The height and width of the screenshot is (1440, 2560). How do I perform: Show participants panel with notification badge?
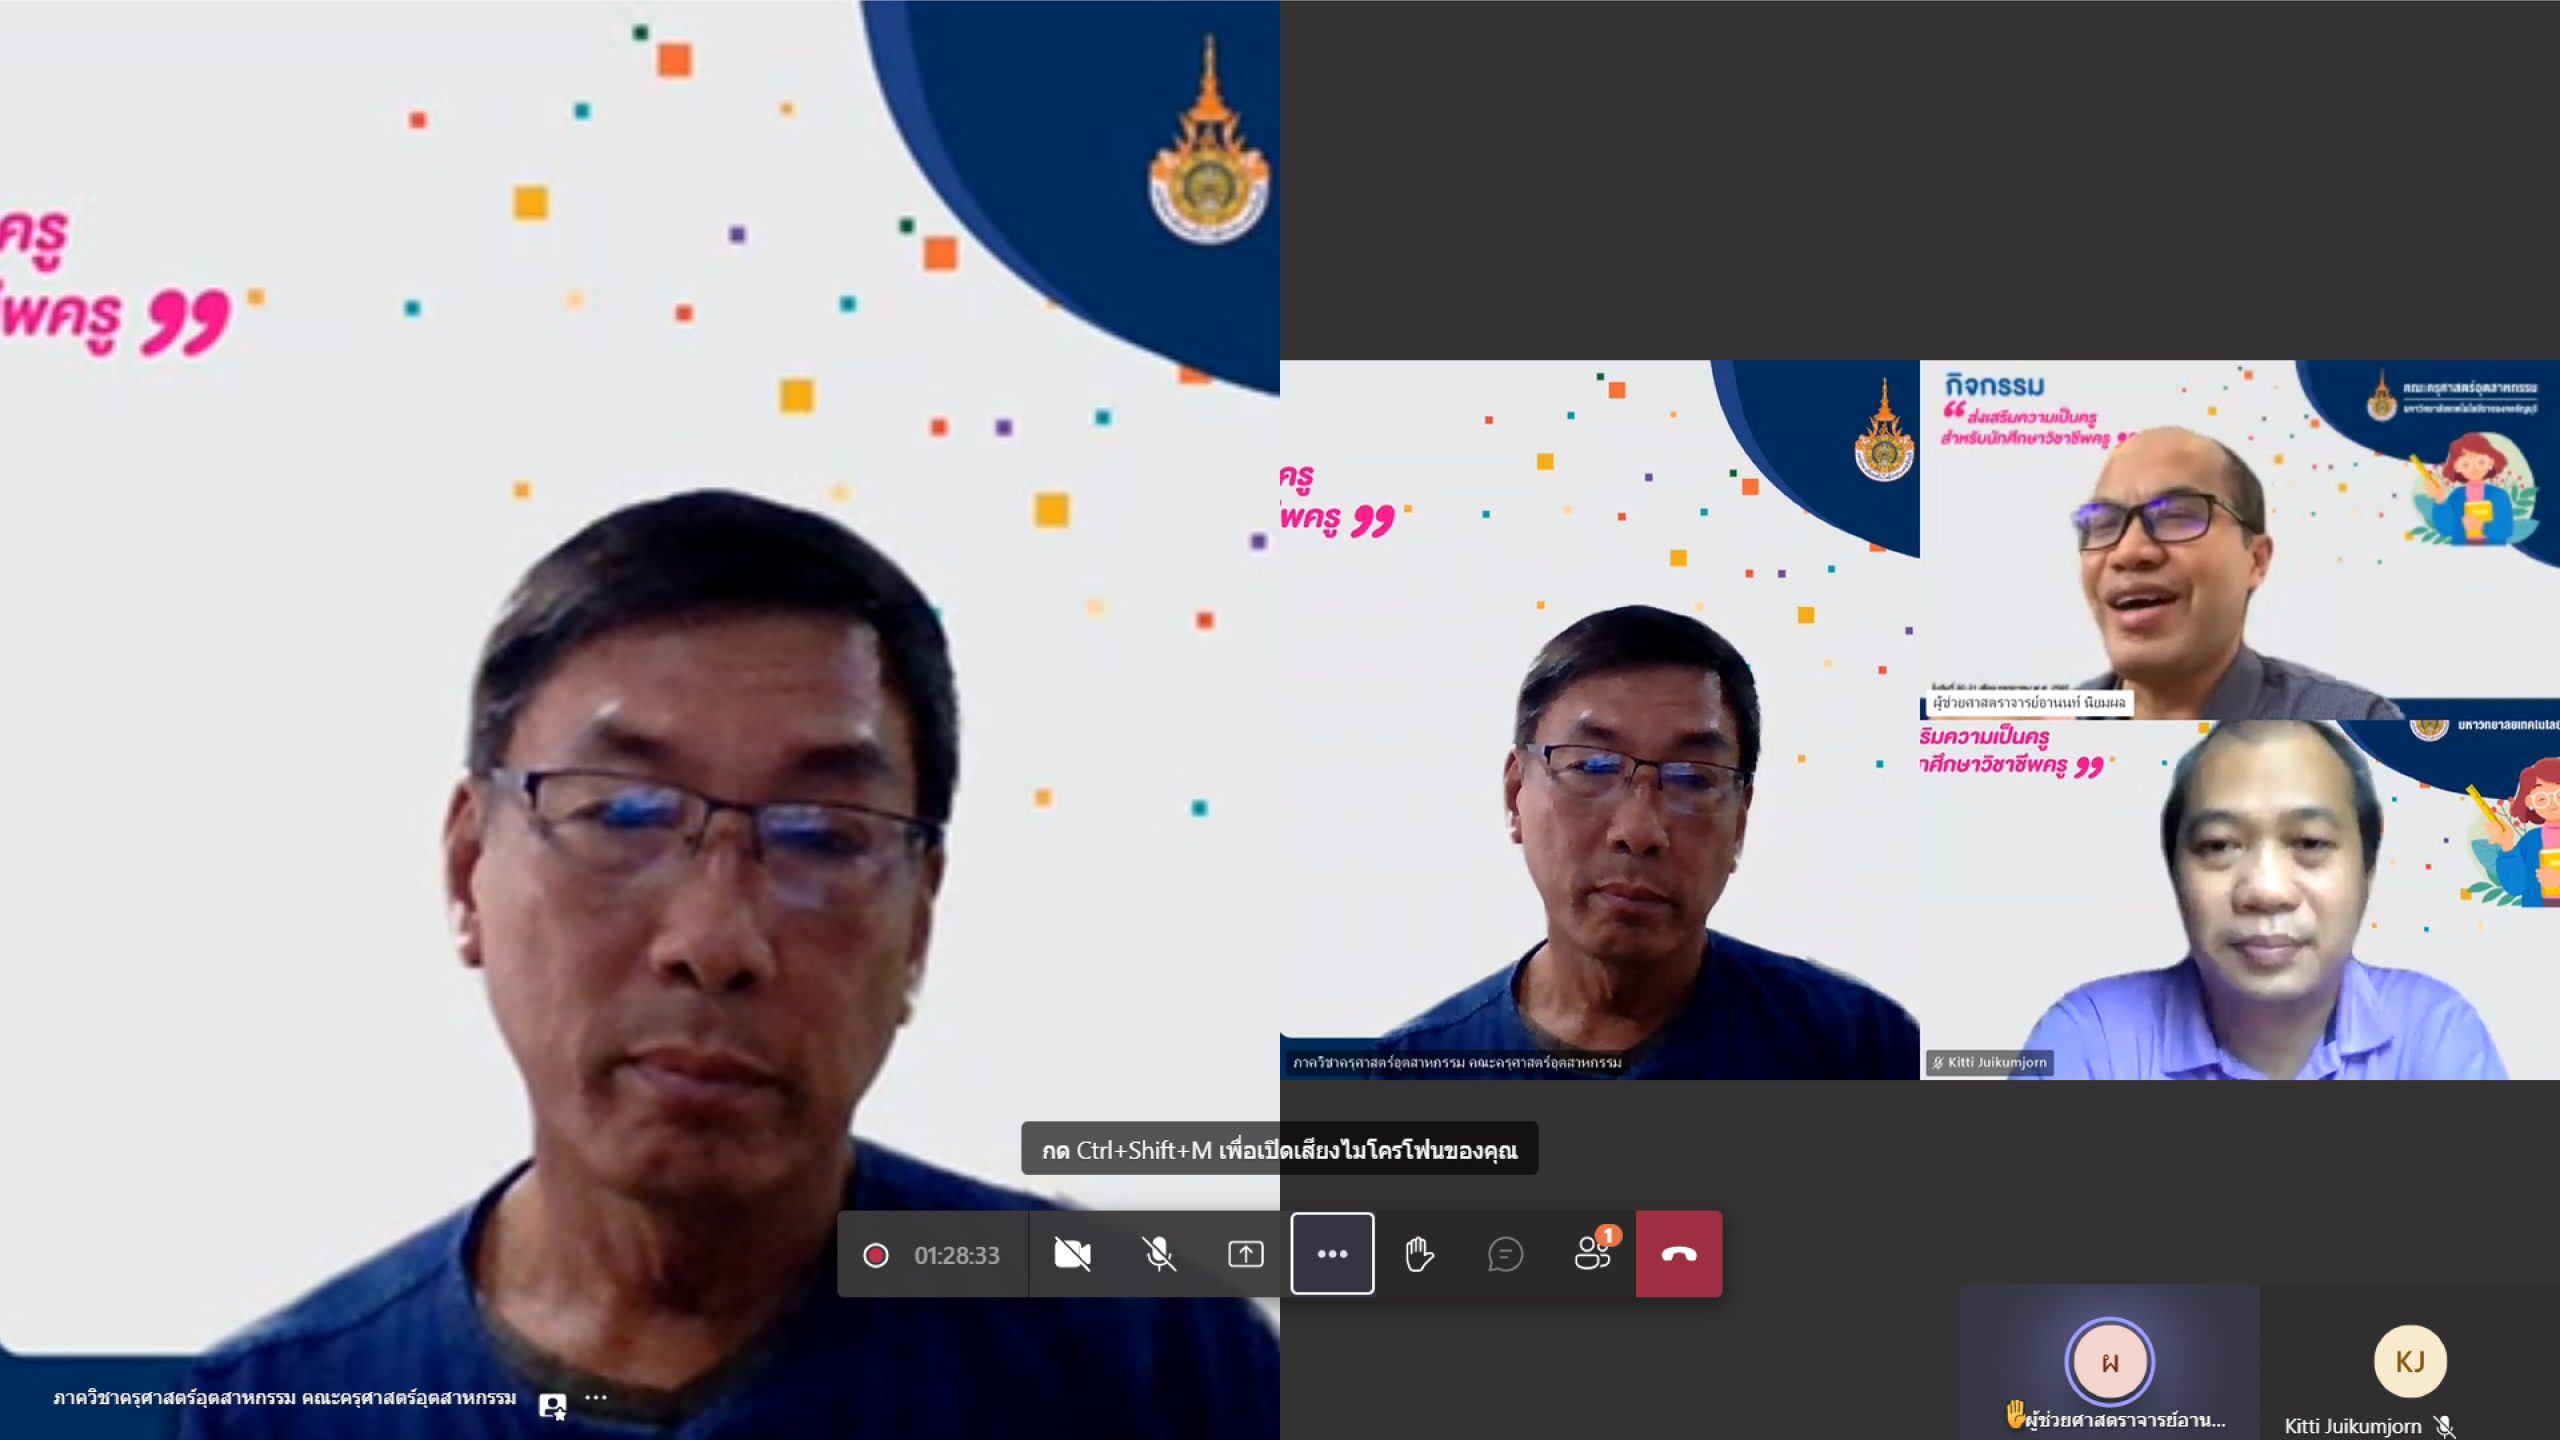[1591, 1254]
